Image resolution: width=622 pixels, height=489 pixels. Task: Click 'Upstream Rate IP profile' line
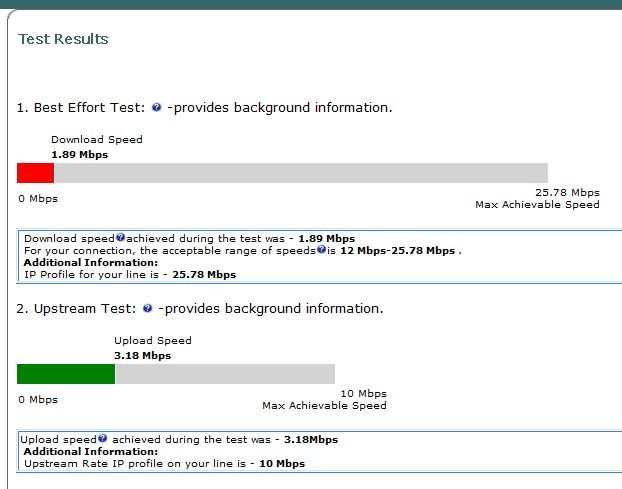[x=164, y=464]
